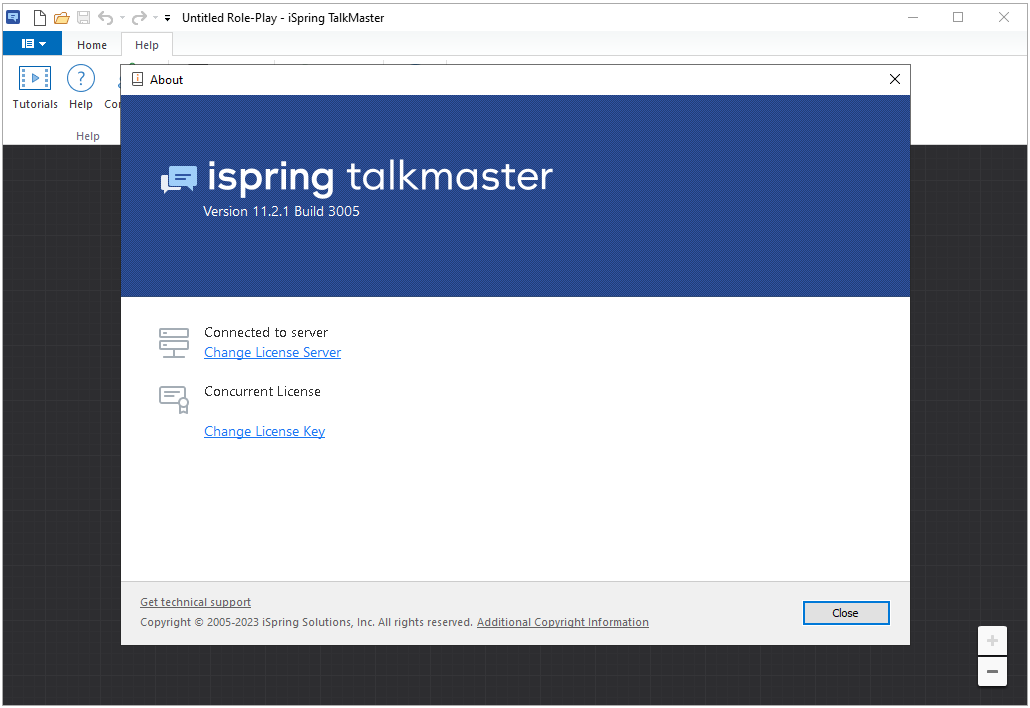Open the blue File menu button

(33, 44)
